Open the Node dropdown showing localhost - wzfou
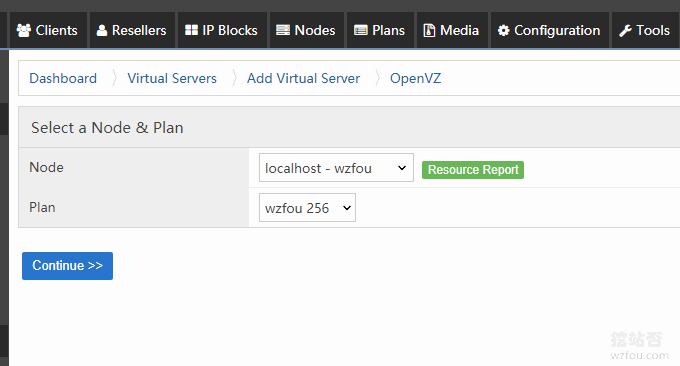 pyautogui.click(x=336, y=167)
